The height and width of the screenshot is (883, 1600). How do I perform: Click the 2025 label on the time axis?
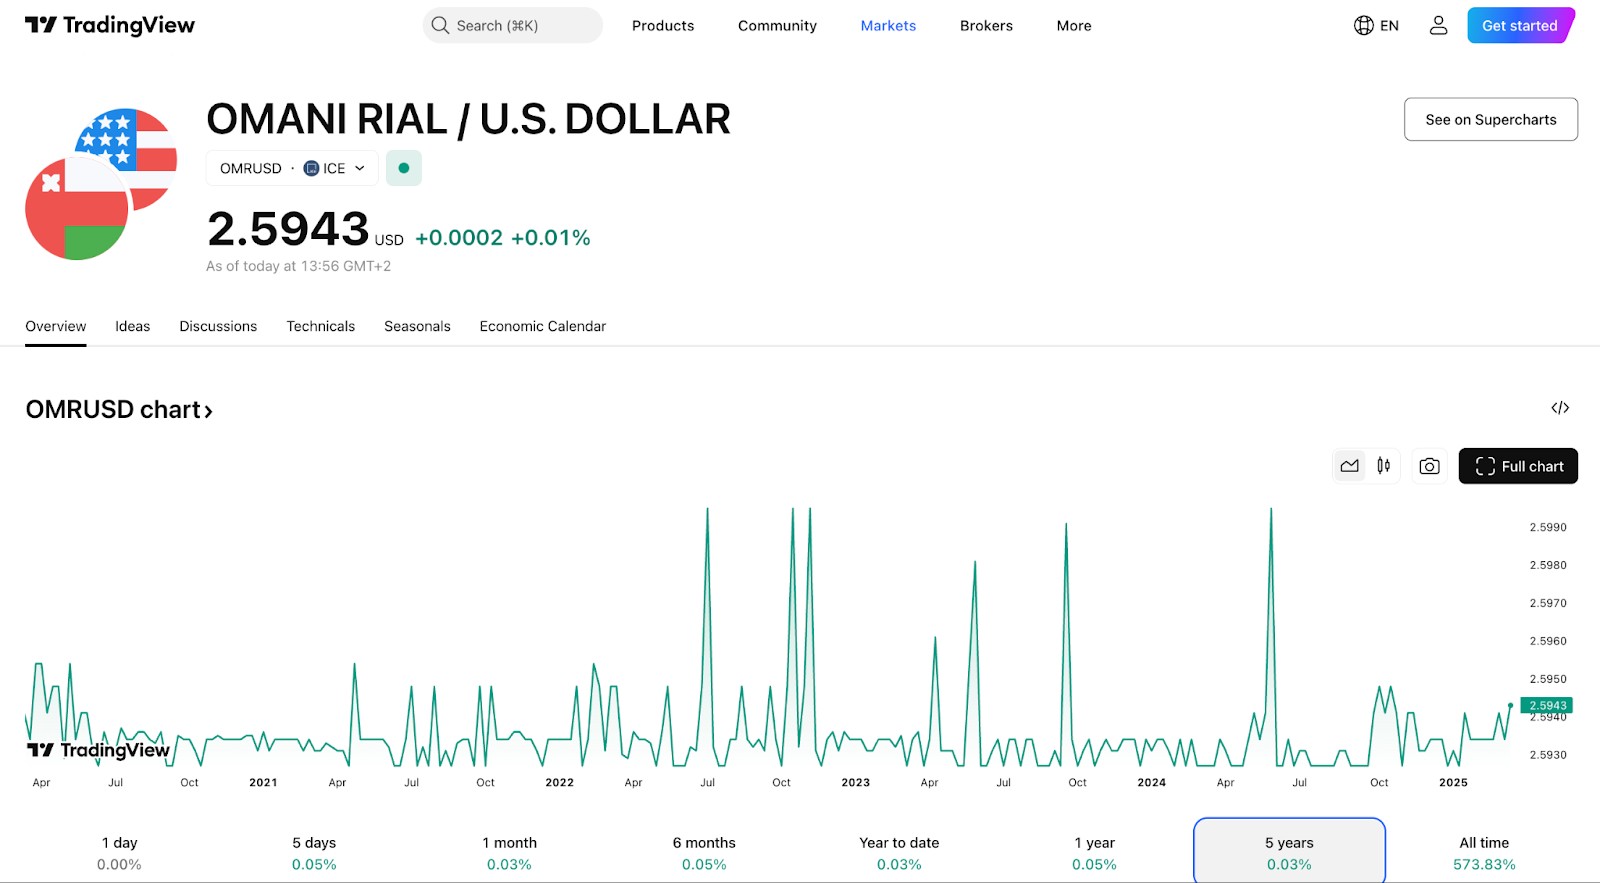pyautogui.click(x=1453, y=782)
